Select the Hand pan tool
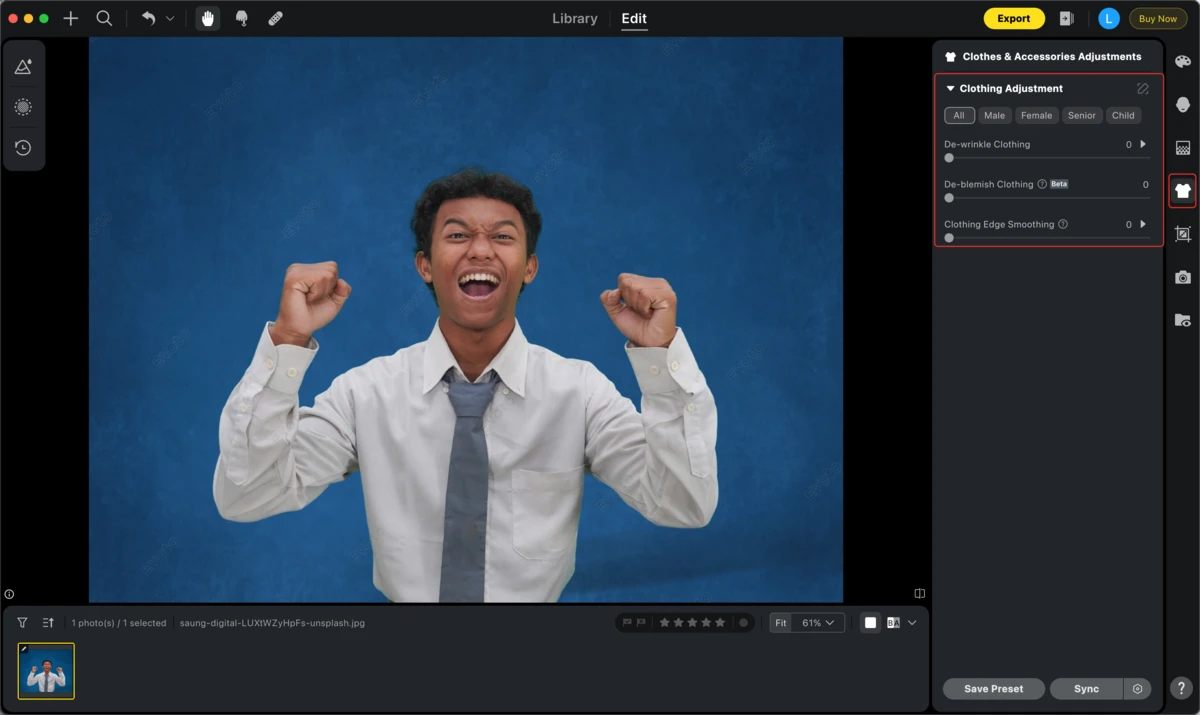This screenshot has height=715, width=1200. tap(208, 18)
